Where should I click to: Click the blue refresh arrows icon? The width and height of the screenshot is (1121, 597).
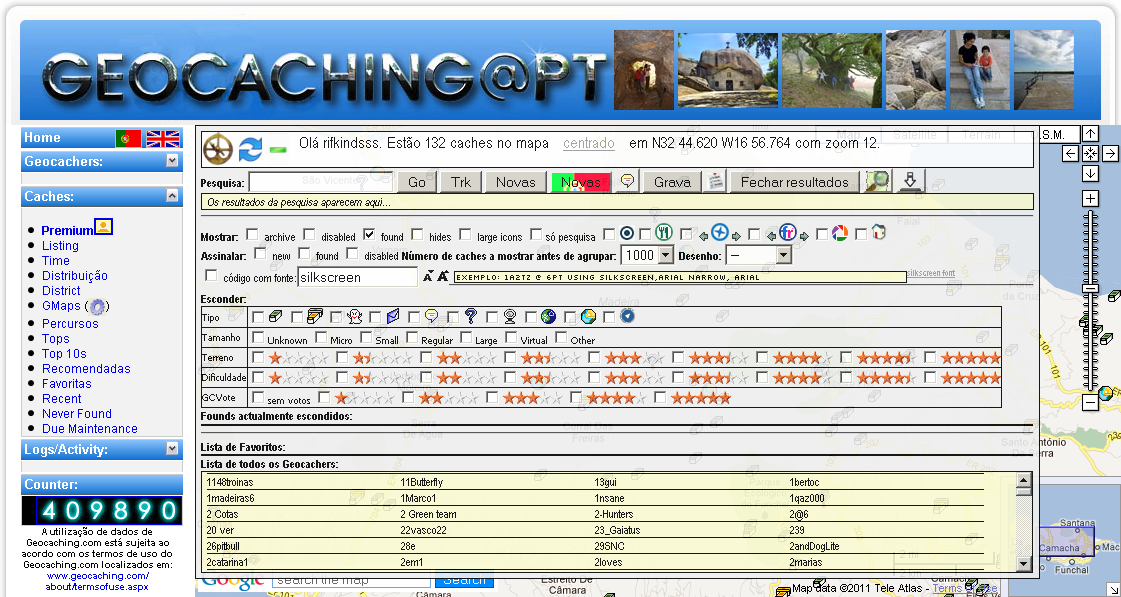click(250, 150)
